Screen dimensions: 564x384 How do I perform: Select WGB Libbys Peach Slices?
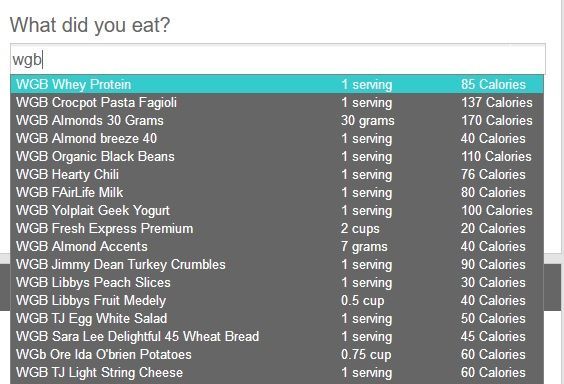point(277,282)
